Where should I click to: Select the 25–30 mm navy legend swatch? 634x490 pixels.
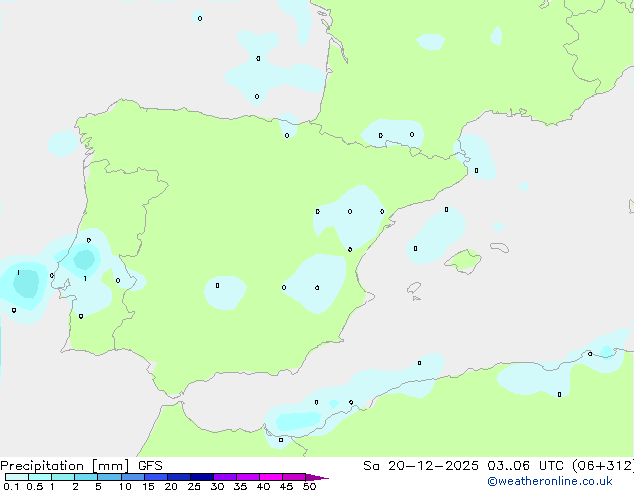point(202,477)
